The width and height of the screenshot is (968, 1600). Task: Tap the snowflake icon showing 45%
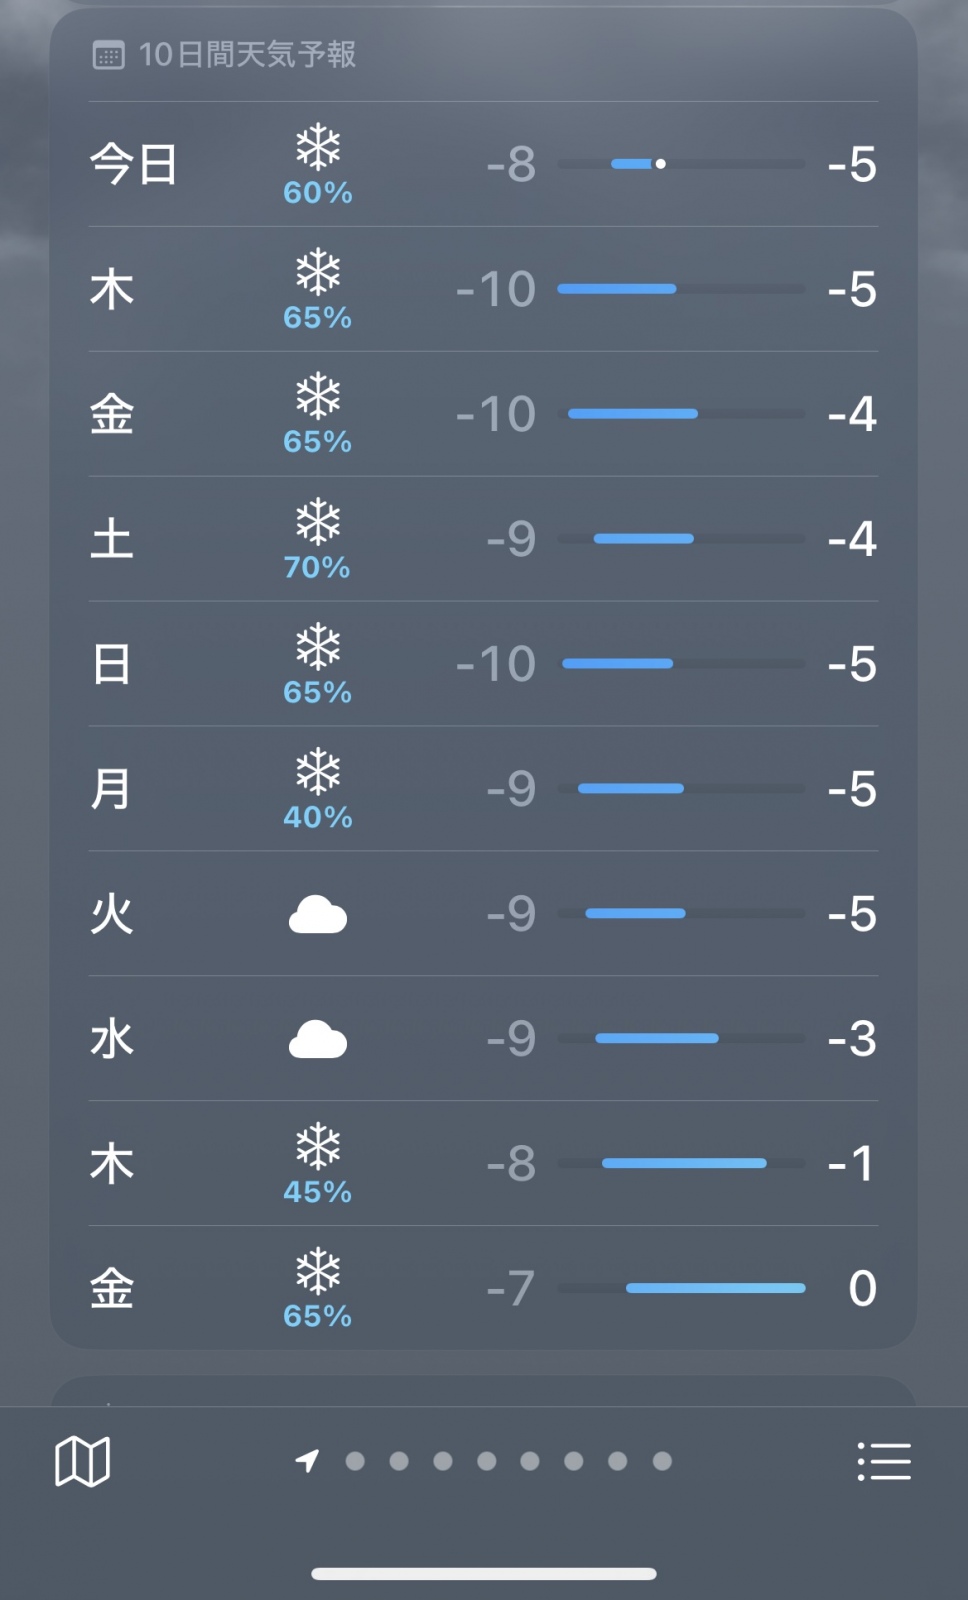318,1148
